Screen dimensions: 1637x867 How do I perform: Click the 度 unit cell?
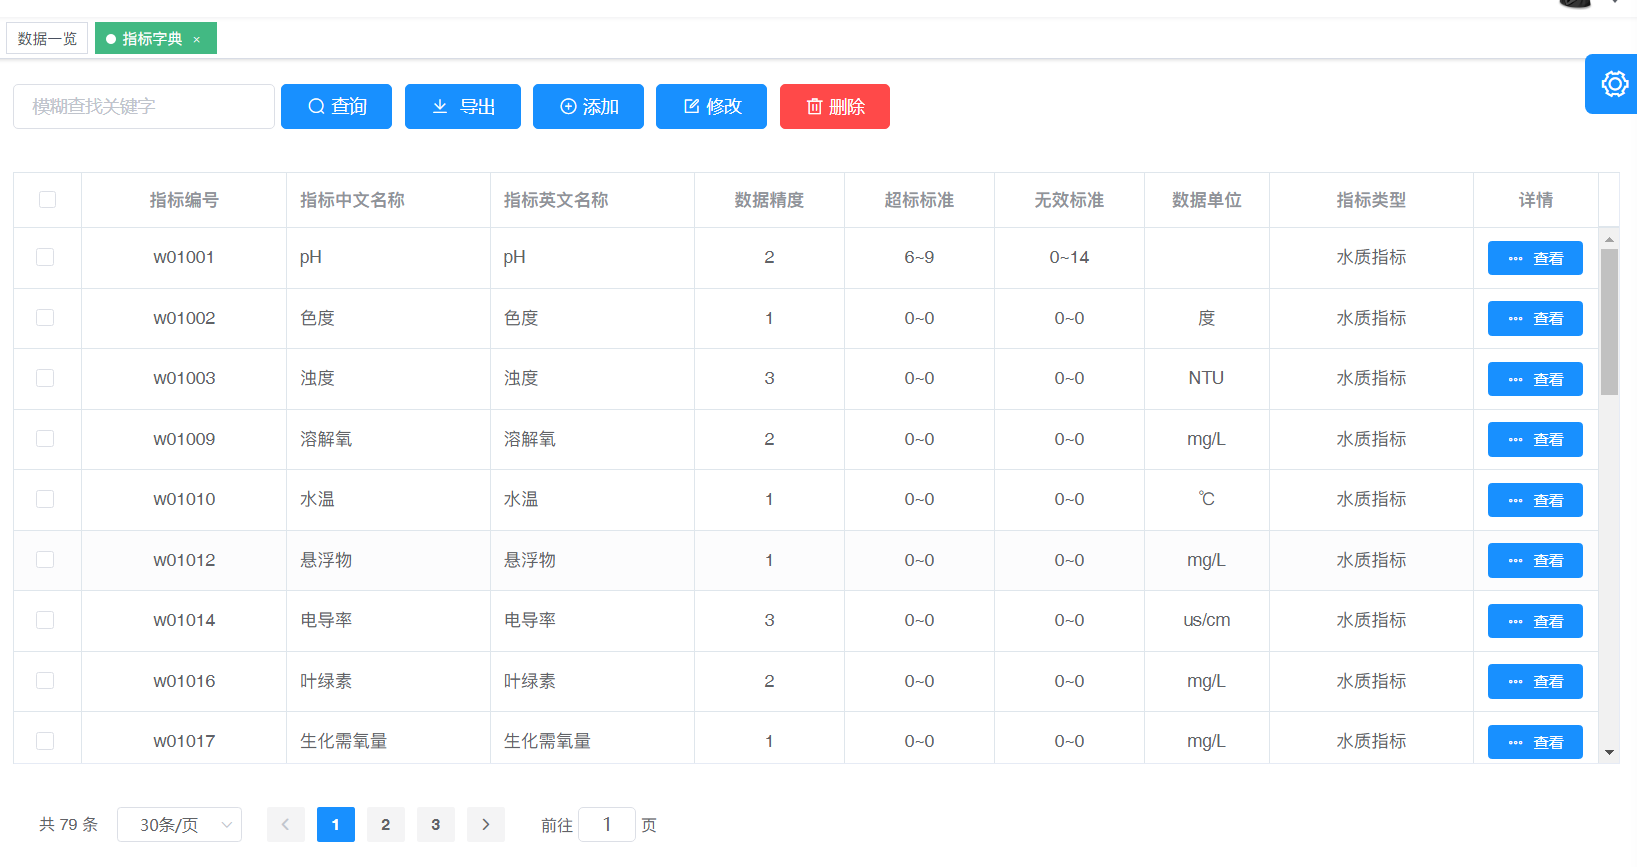point(1207,318)
